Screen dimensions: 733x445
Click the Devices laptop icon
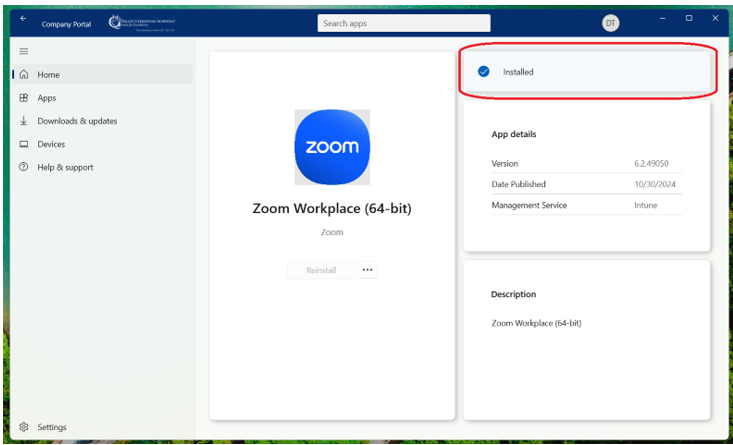coord(24,144)
